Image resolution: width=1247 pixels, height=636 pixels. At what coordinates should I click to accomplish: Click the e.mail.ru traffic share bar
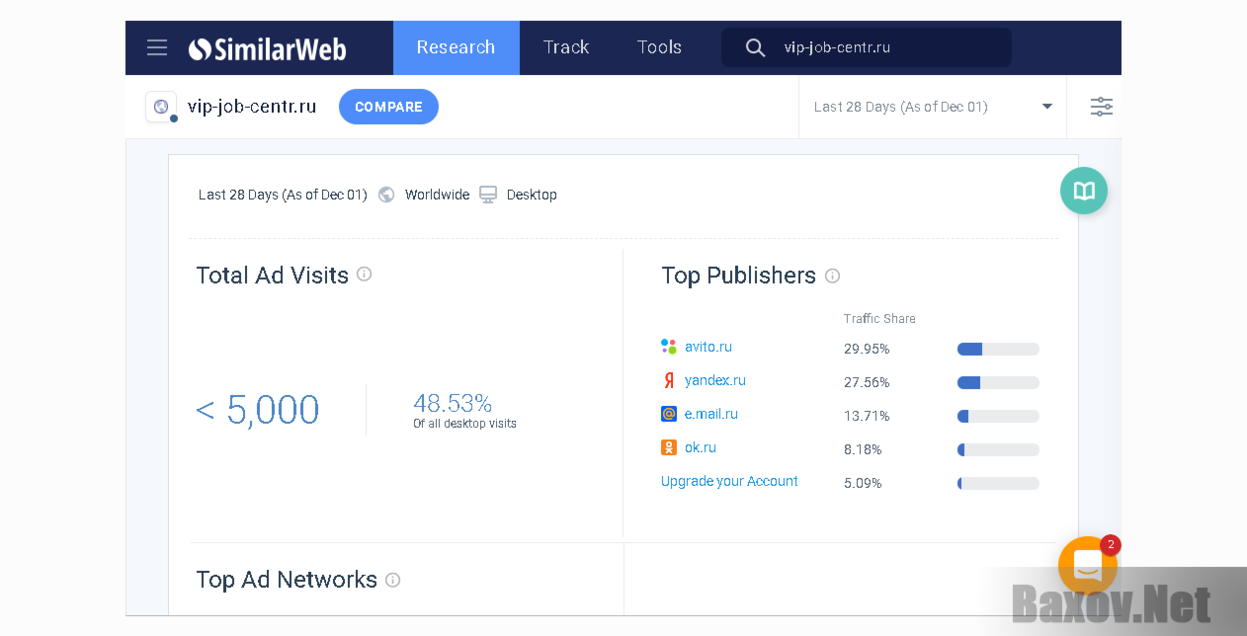point(998,416)
